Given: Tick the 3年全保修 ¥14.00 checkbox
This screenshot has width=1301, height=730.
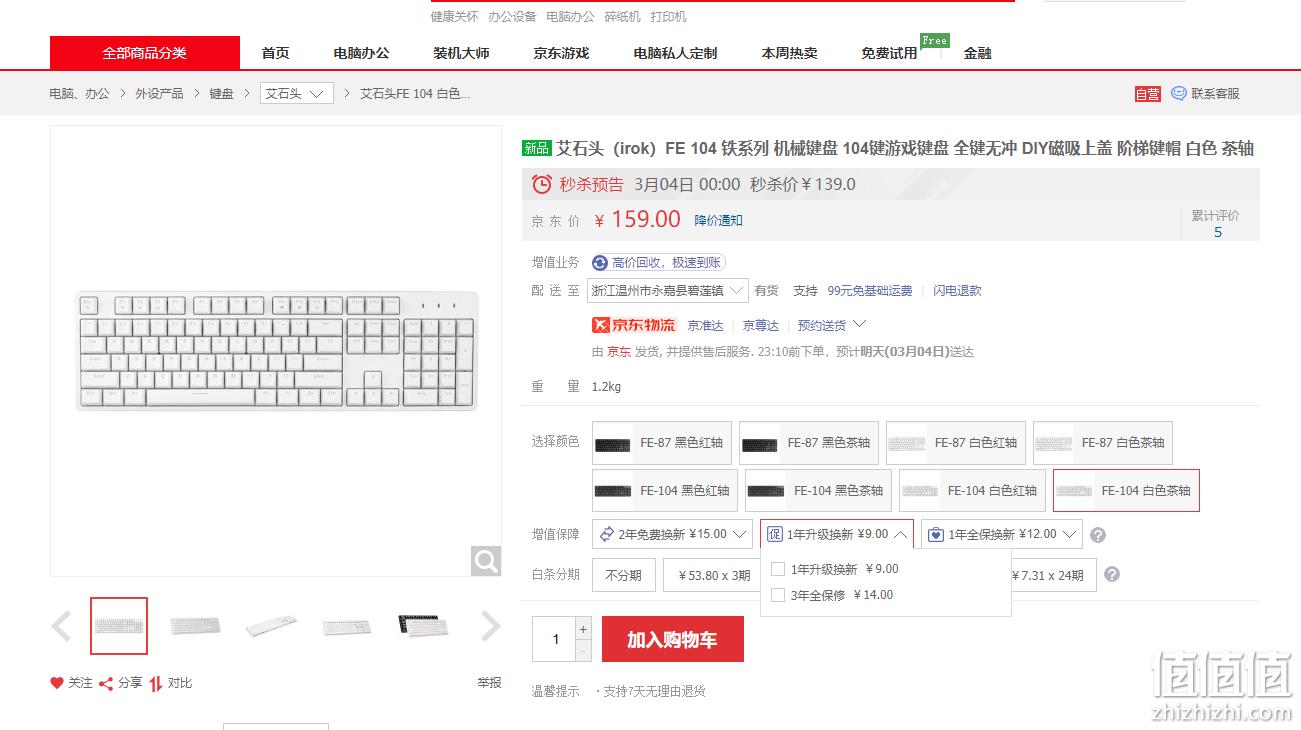Looking at the screenshot, I should tap(778, 595).
